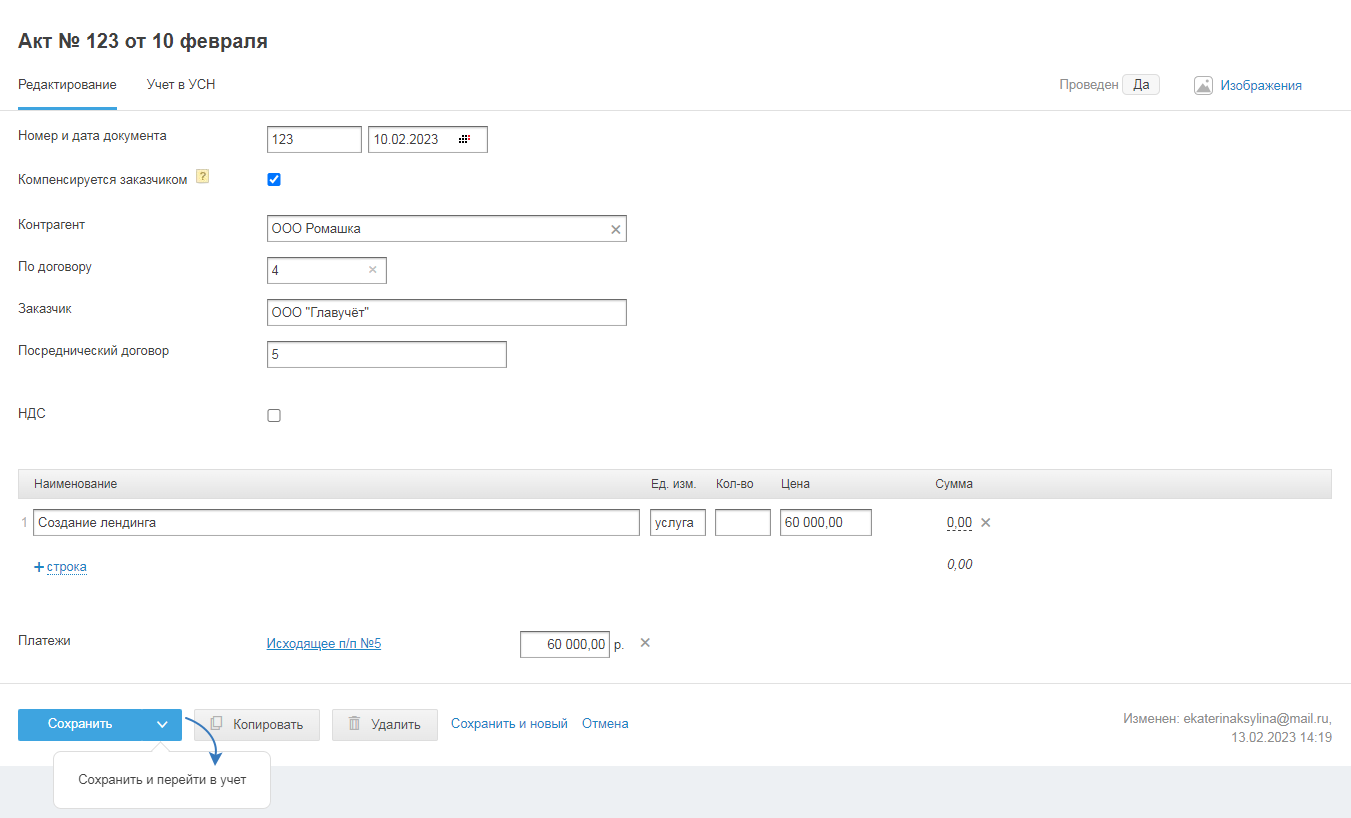
Task: Open the calendar picker in date field
Action: 464,139
